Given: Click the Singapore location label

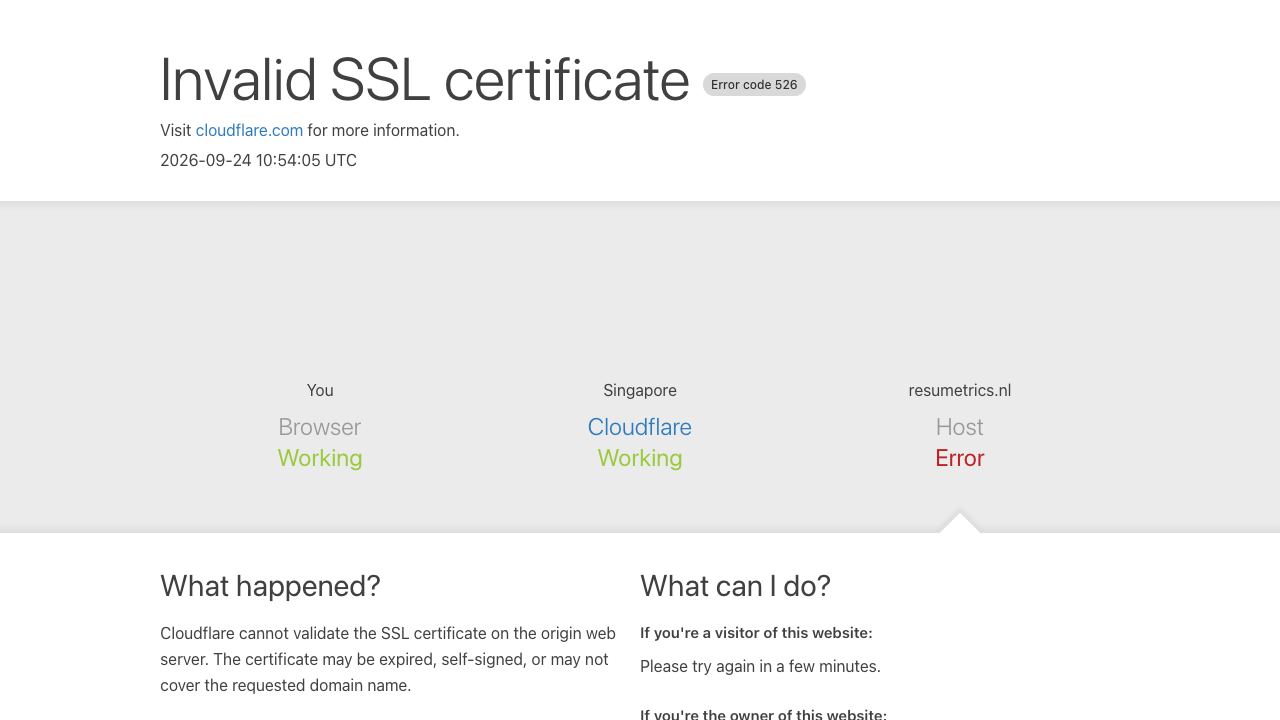Looking at the screenshot, I should [x=640, y=390].
